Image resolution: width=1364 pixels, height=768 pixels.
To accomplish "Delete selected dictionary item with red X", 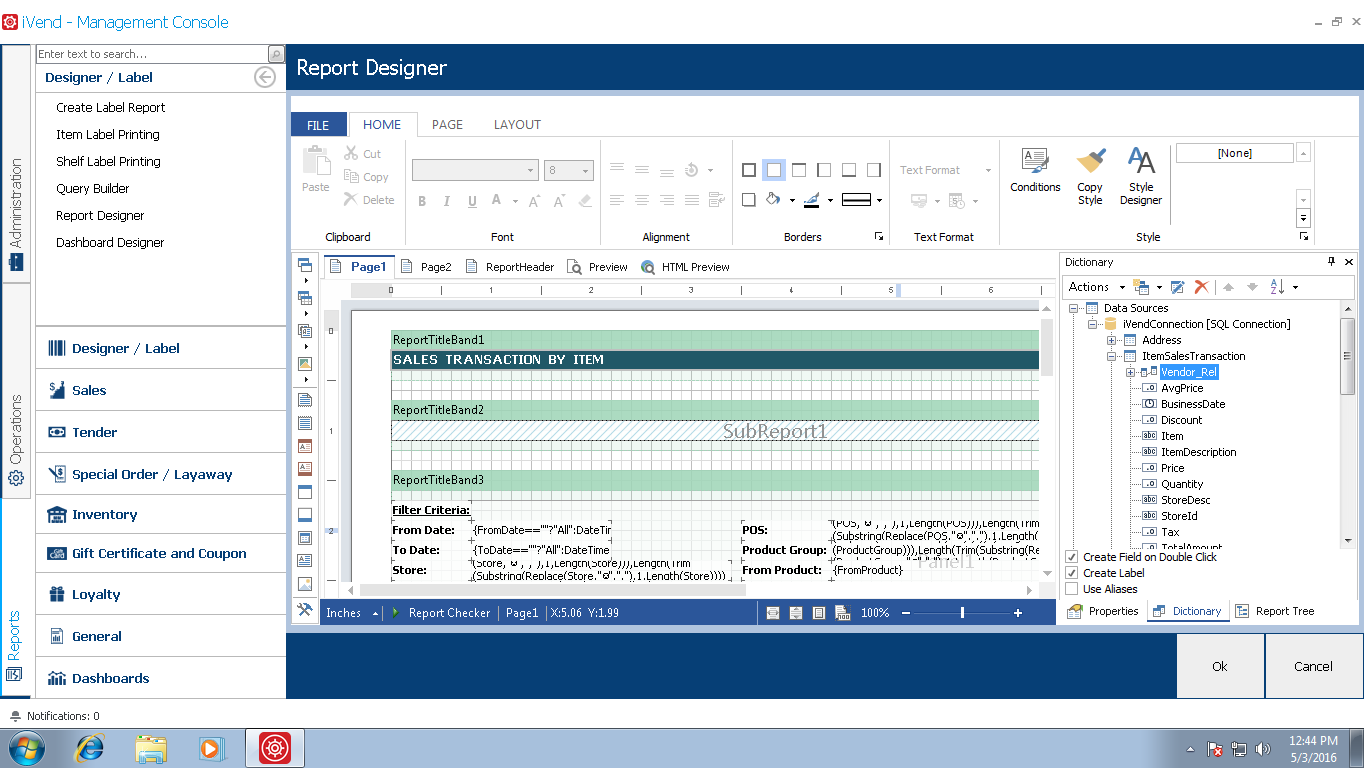I will click(1202, 287).
